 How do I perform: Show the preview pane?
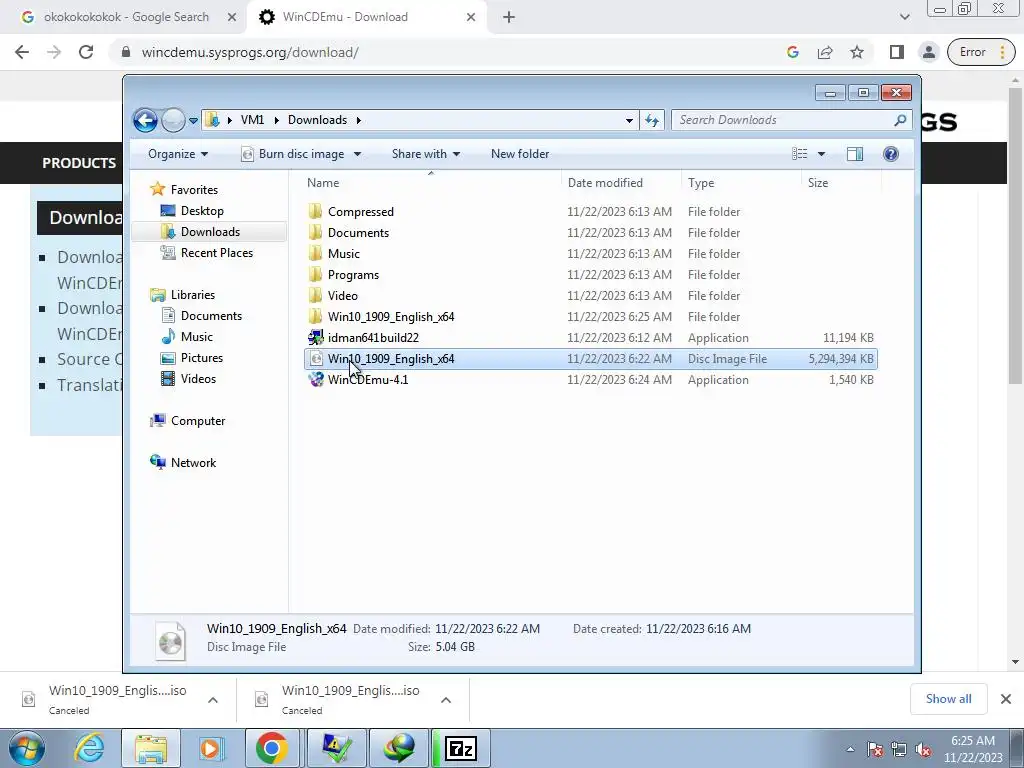[x=855, y=154]
